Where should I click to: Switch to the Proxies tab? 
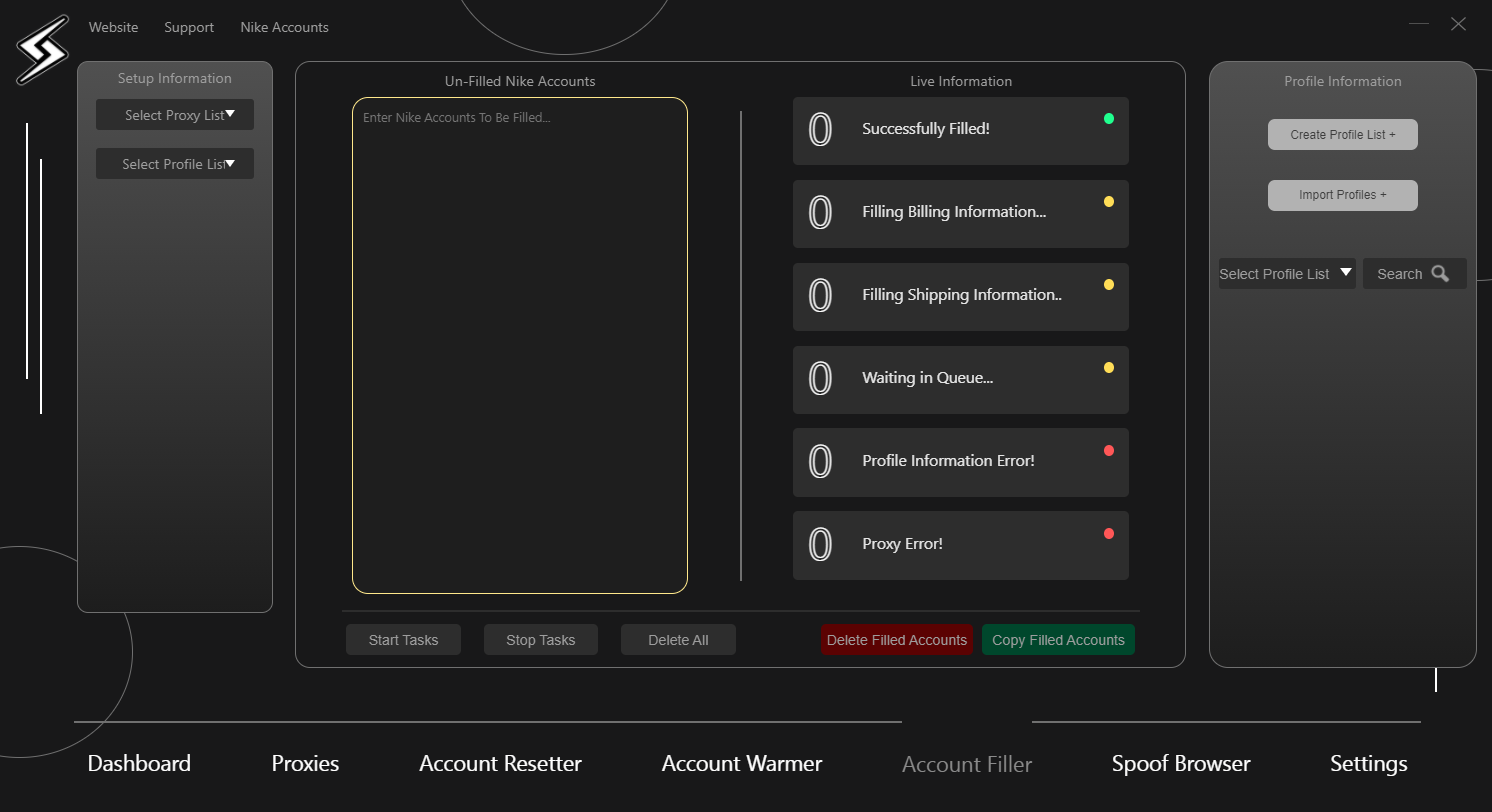point(305,764)
